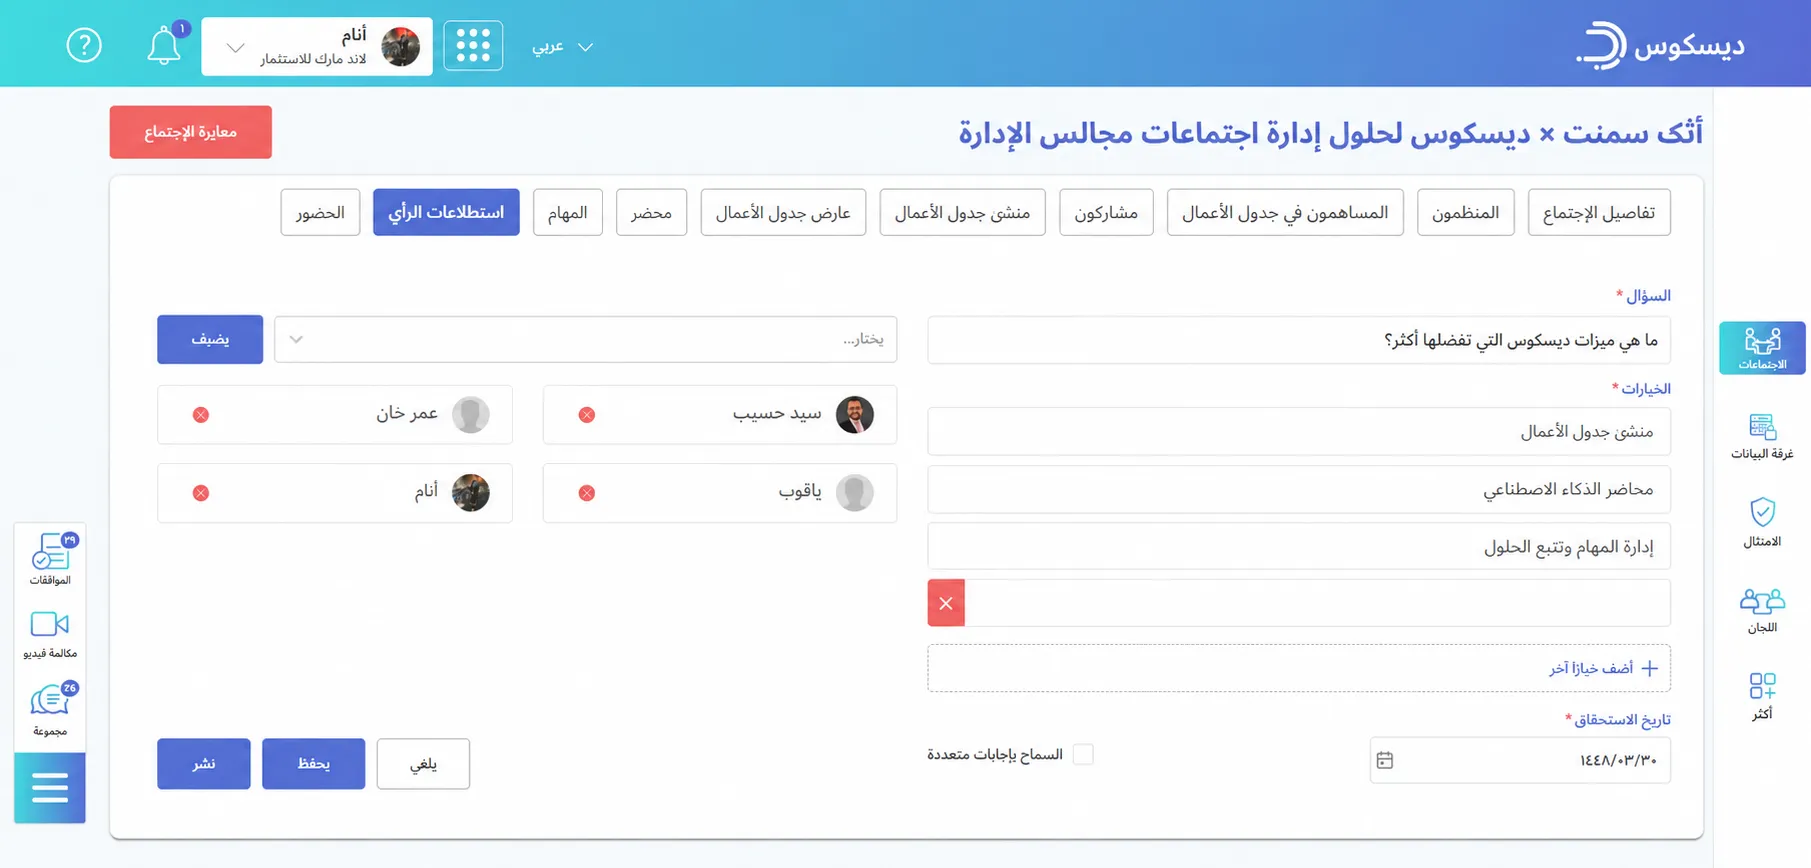Click سيد حسيب's avatar photo

point(855,414)
